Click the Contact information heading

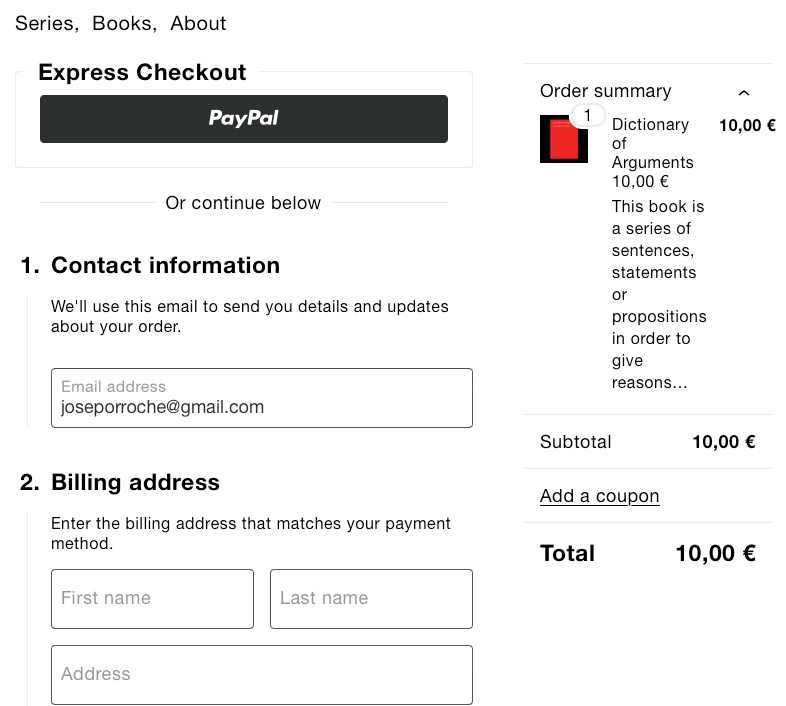point(165,265)
